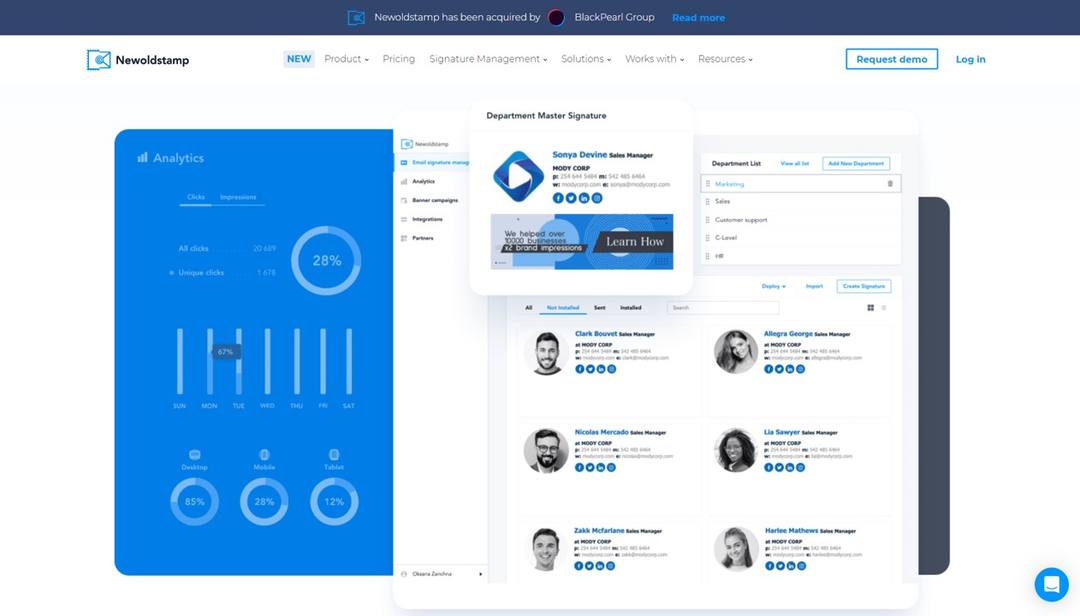
Task: Click the Integrations sidebar icon
Action: (404, 219)
